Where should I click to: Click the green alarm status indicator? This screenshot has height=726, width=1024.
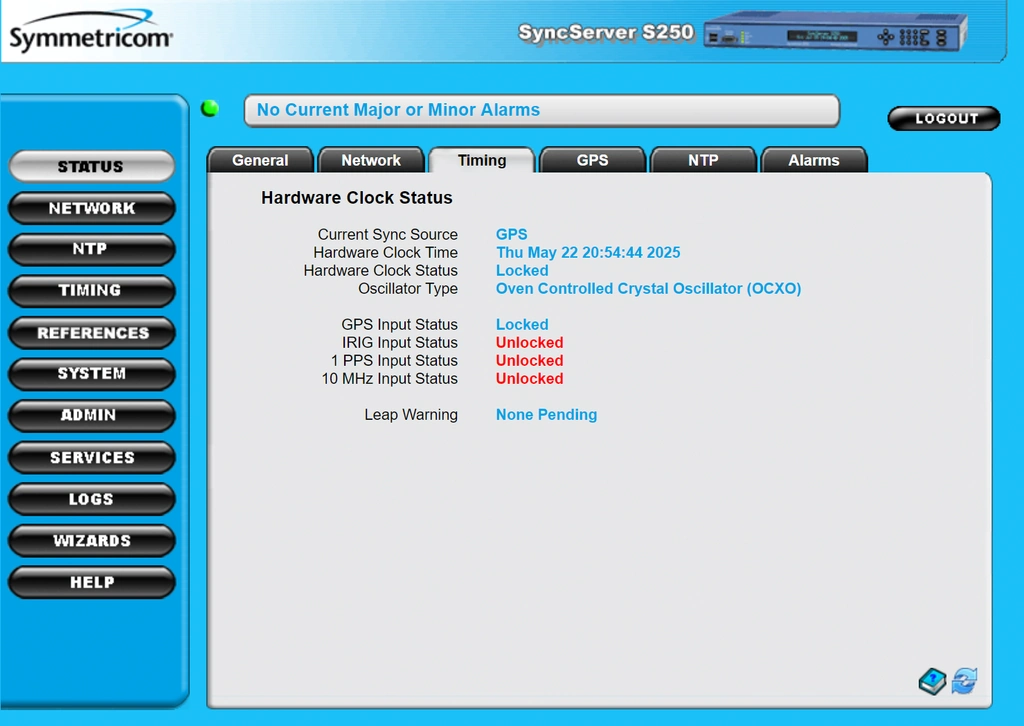click(x=210, y=108)
